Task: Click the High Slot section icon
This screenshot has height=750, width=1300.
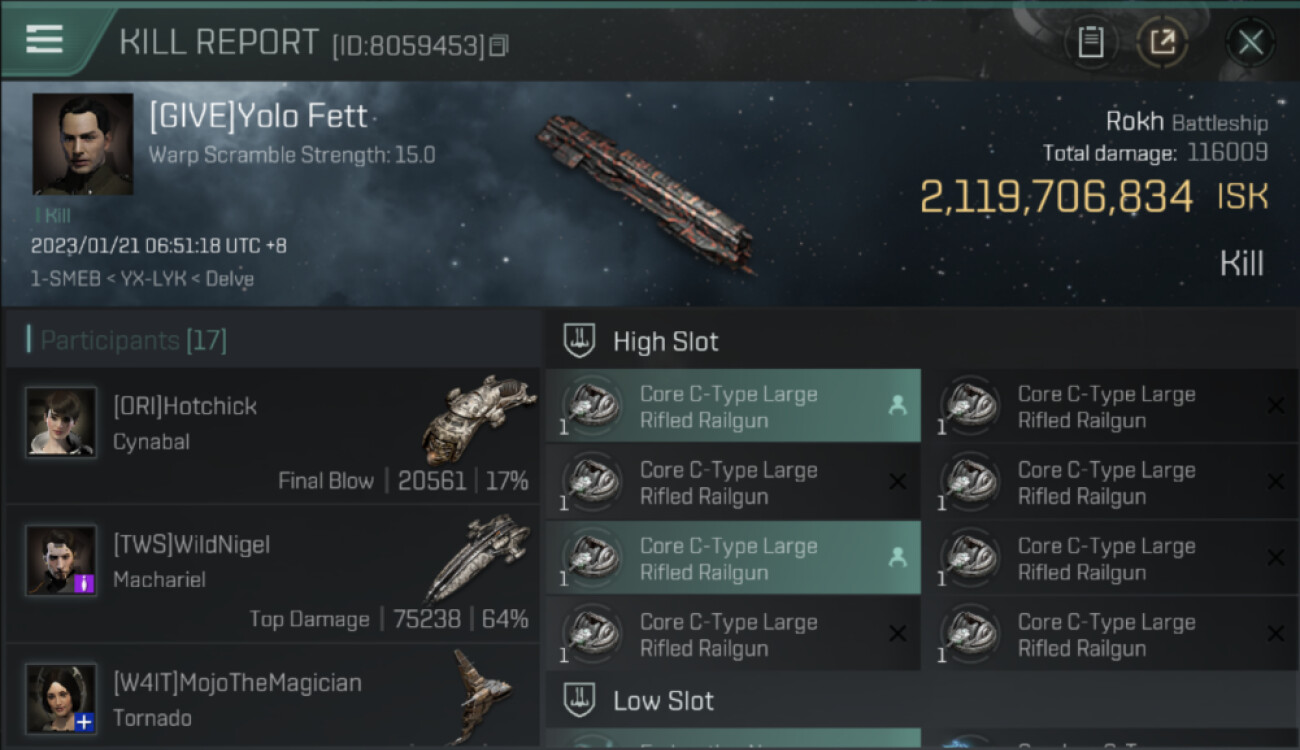Action: pyautogui.click(x=580, y=341)
